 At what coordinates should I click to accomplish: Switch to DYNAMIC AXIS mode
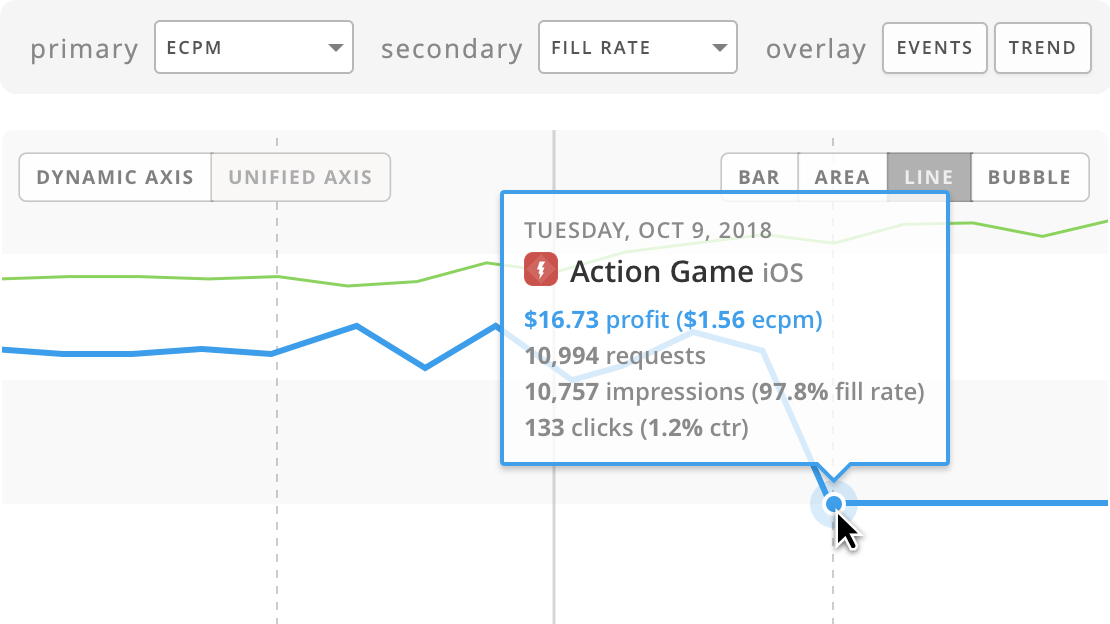pyautogui.click(x=115, y=178)
